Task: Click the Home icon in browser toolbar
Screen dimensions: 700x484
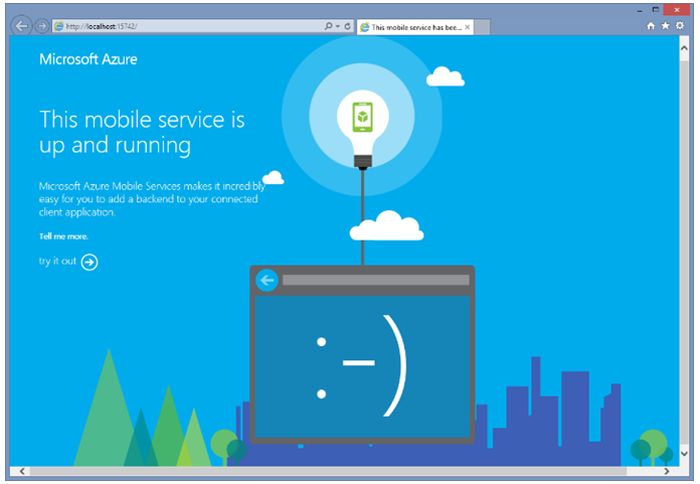Action: tap(651, 26)
